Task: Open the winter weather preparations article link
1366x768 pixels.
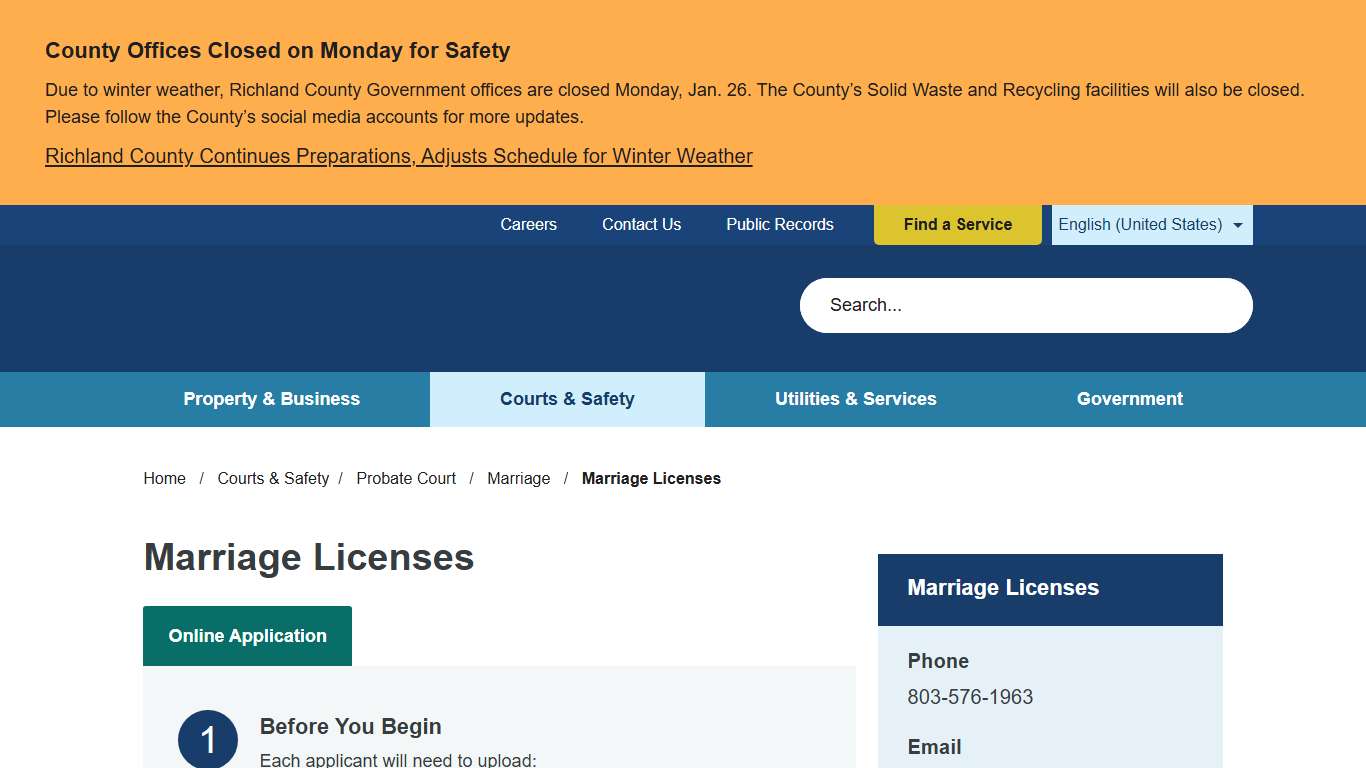Action: coord(398,156)
